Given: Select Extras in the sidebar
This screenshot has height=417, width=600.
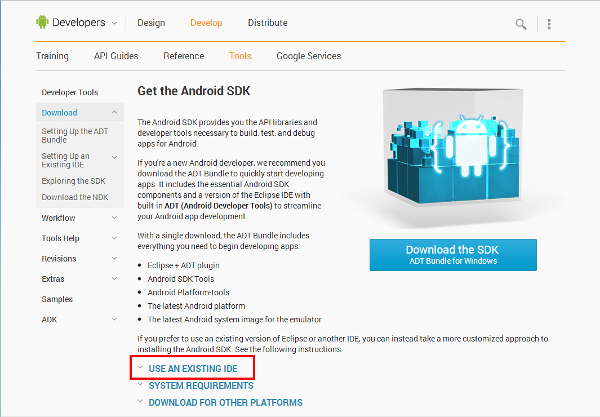Looking at the screenshot, I should [x=53, y=279].
